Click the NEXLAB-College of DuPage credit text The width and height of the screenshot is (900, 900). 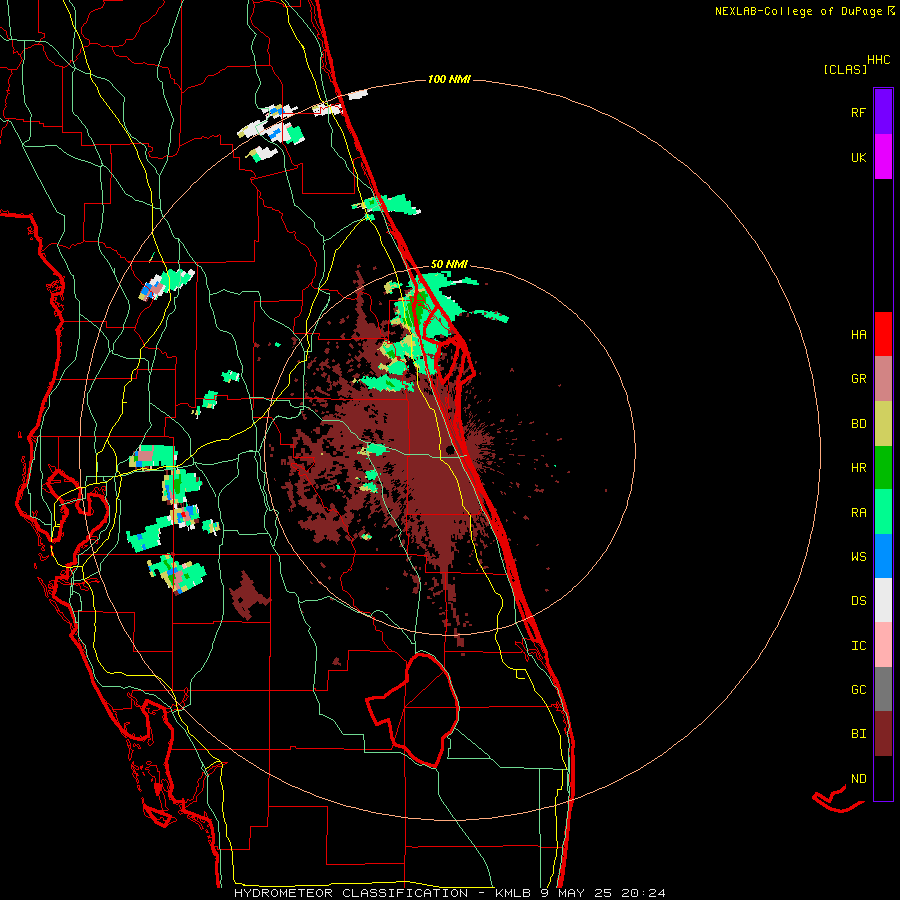click(798, 11)
